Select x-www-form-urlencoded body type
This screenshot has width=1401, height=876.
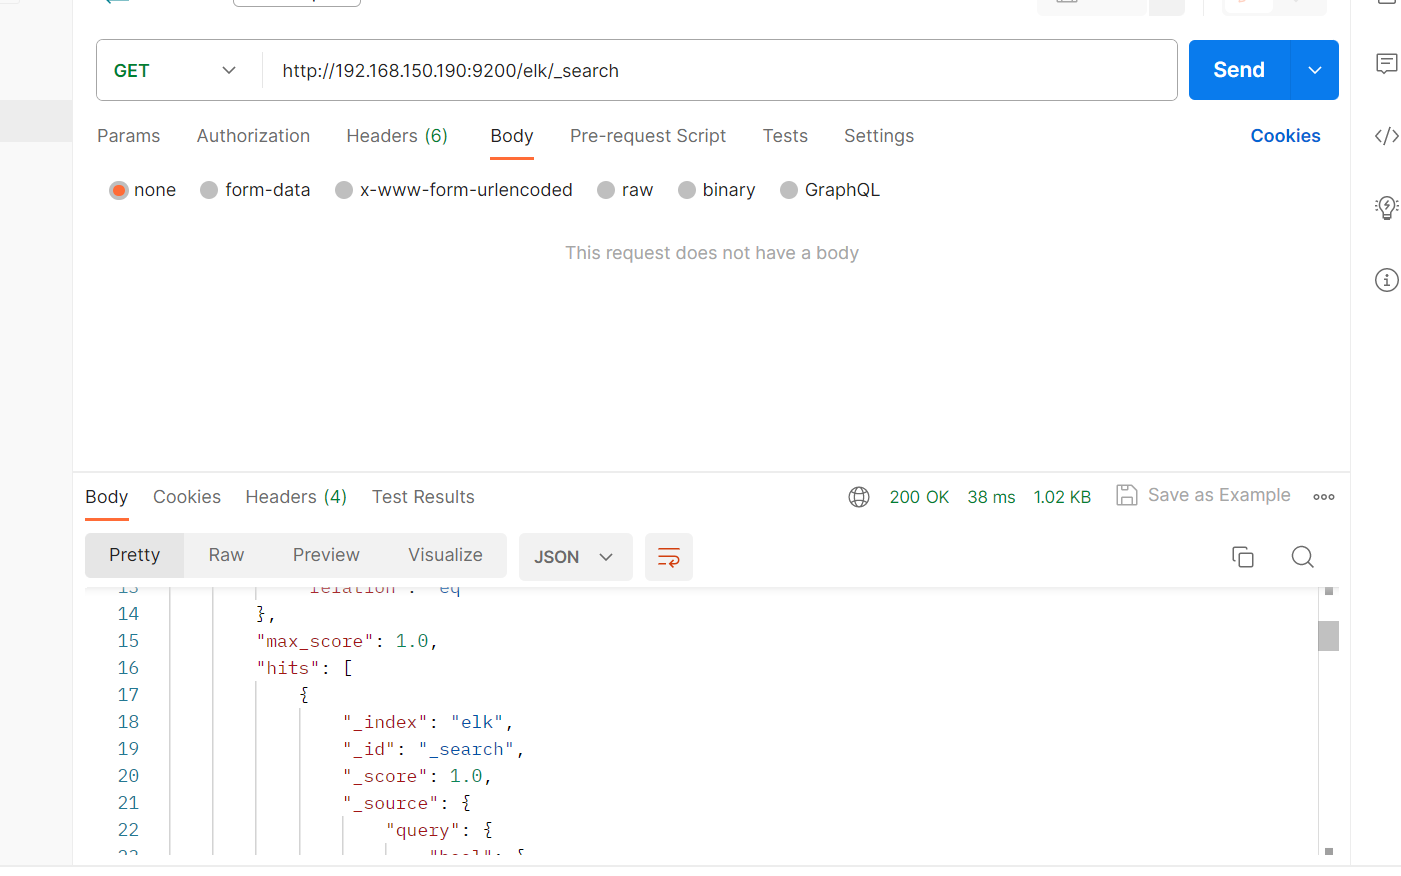[344, 190]
